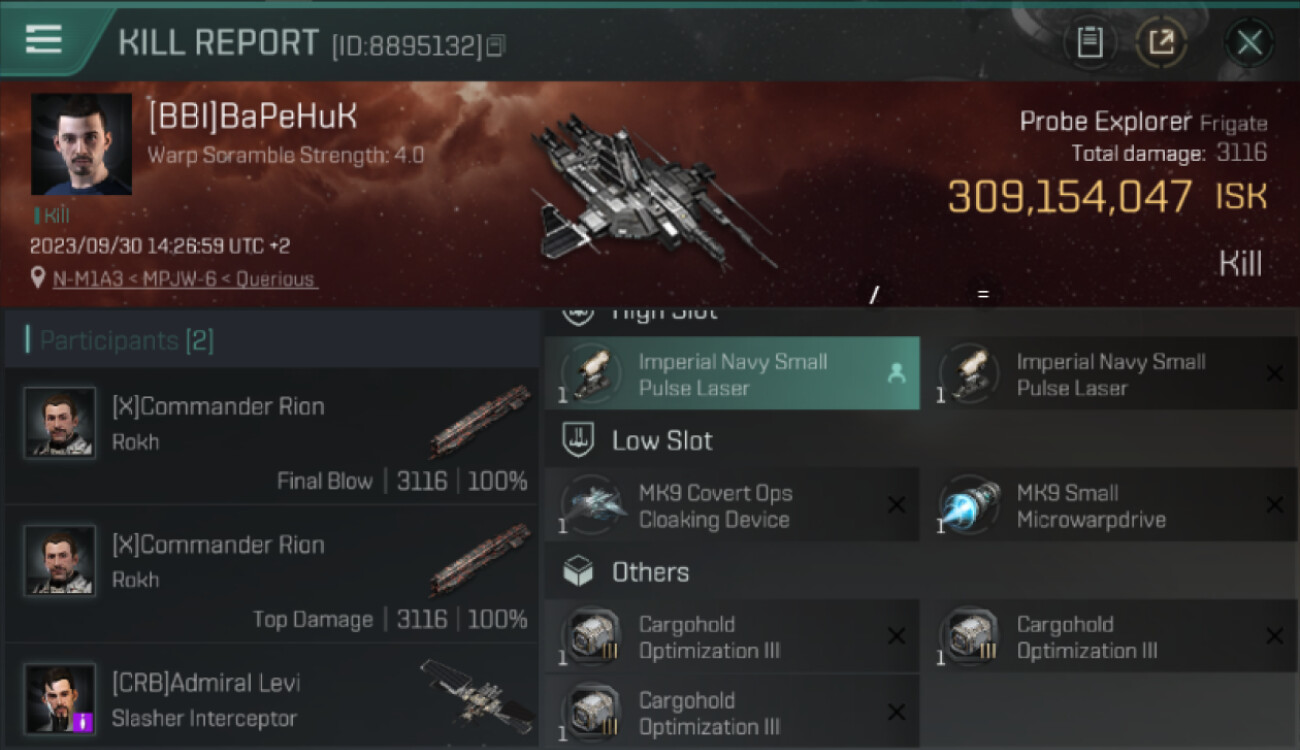Open BaPeHuK's pilot portrait
The width and height of the screenshot is (1300, 750).
click(x=81, y=144)
